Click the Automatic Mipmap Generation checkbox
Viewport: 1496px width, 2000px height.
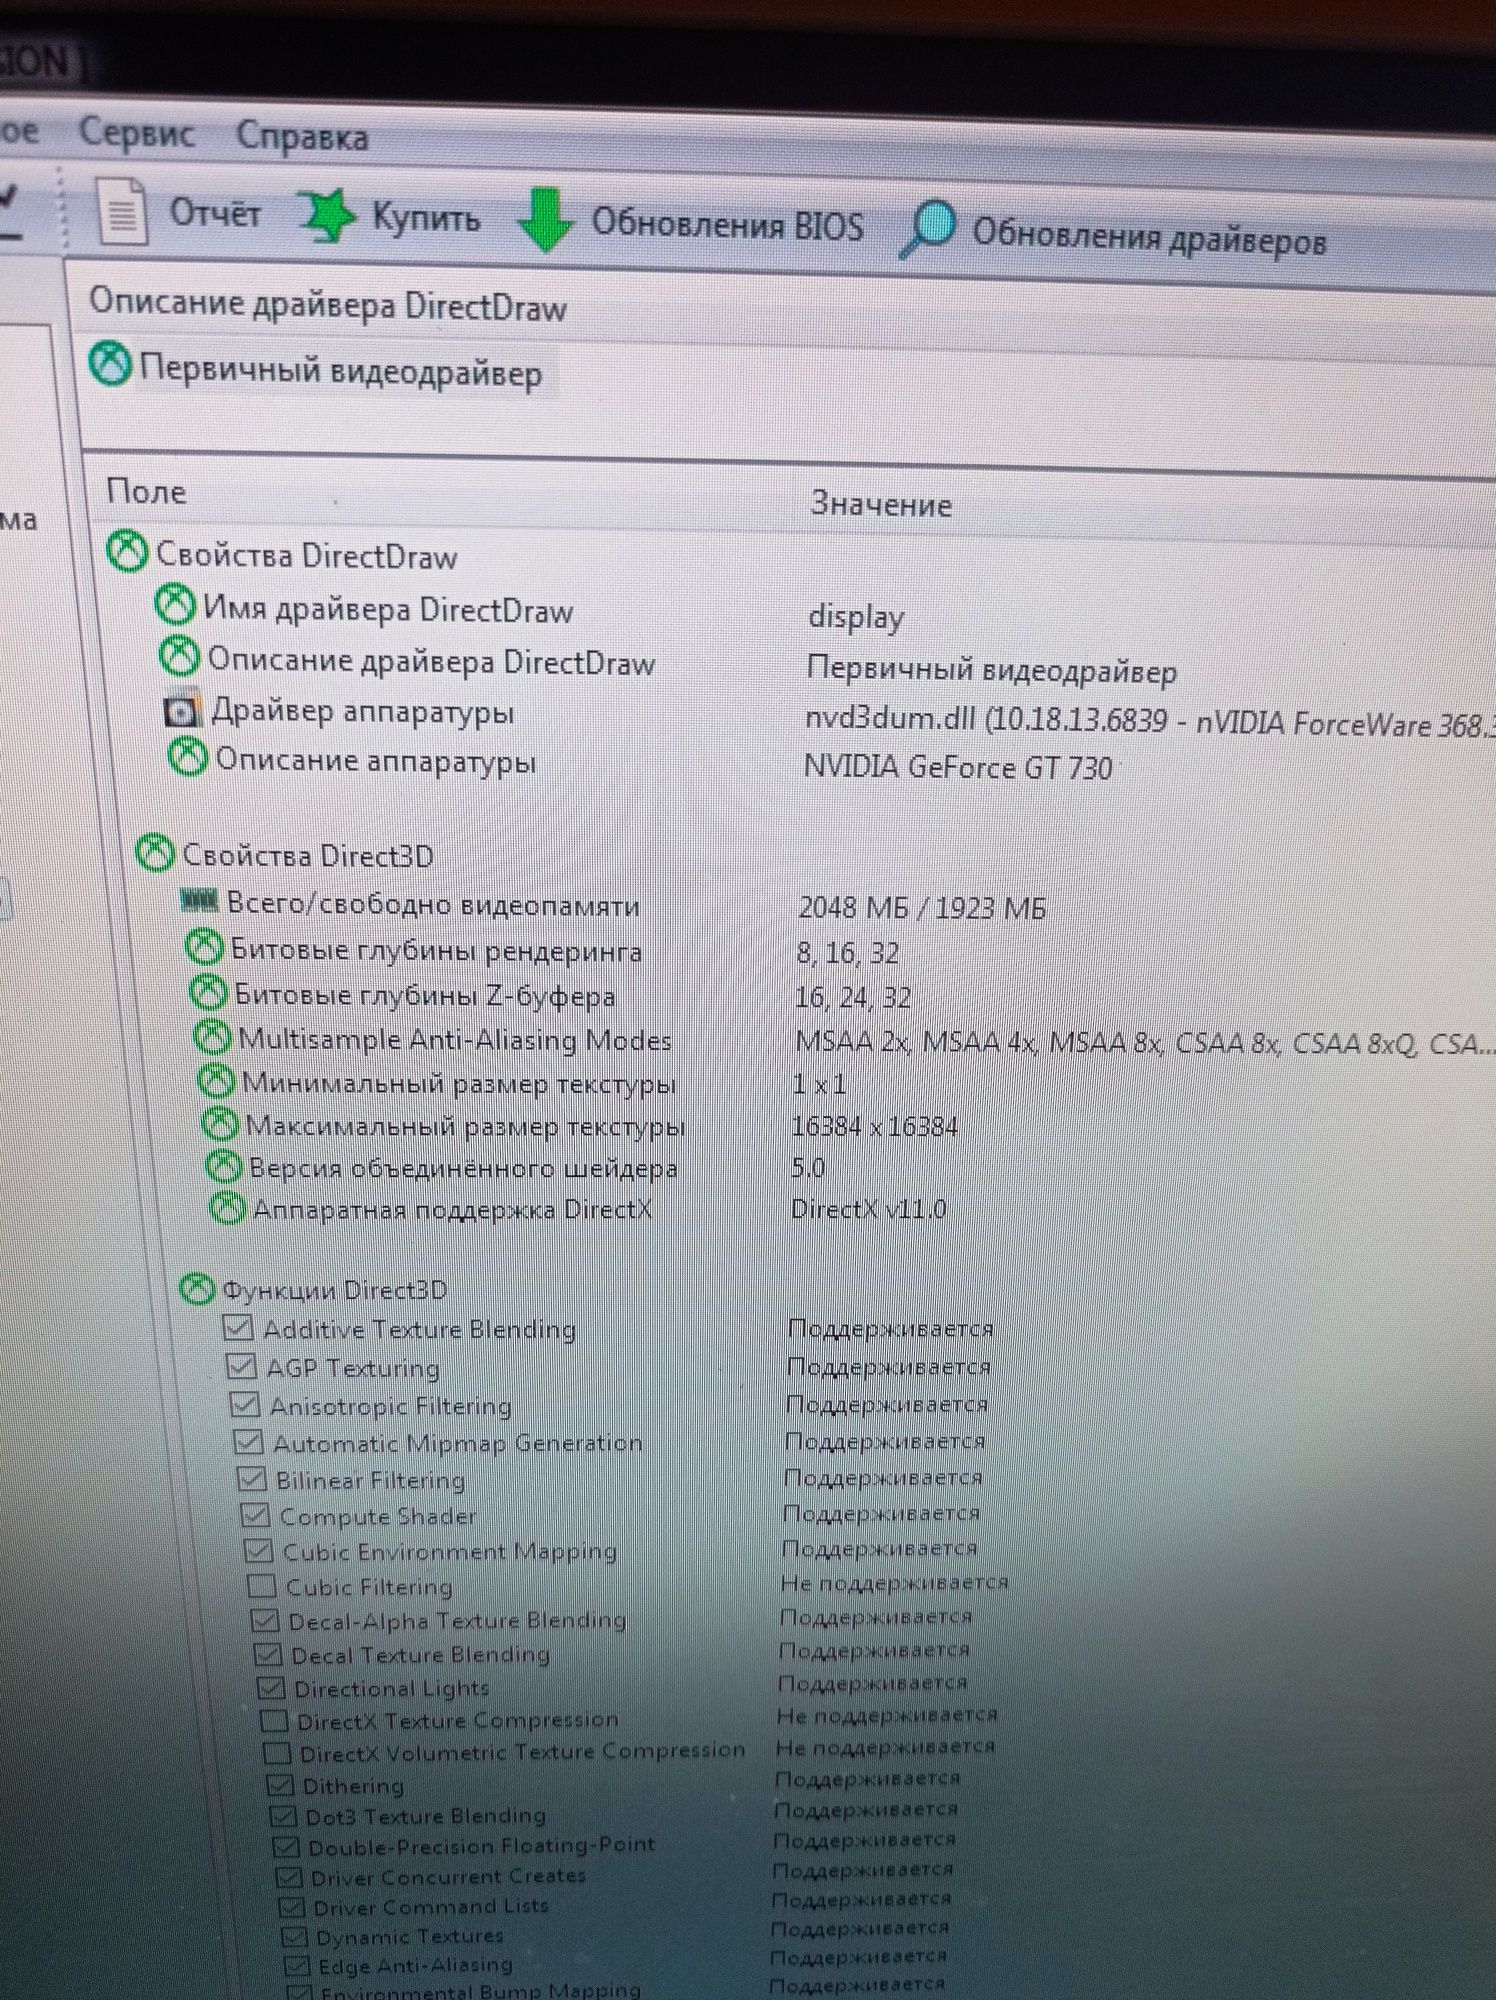coord(248,1441)
